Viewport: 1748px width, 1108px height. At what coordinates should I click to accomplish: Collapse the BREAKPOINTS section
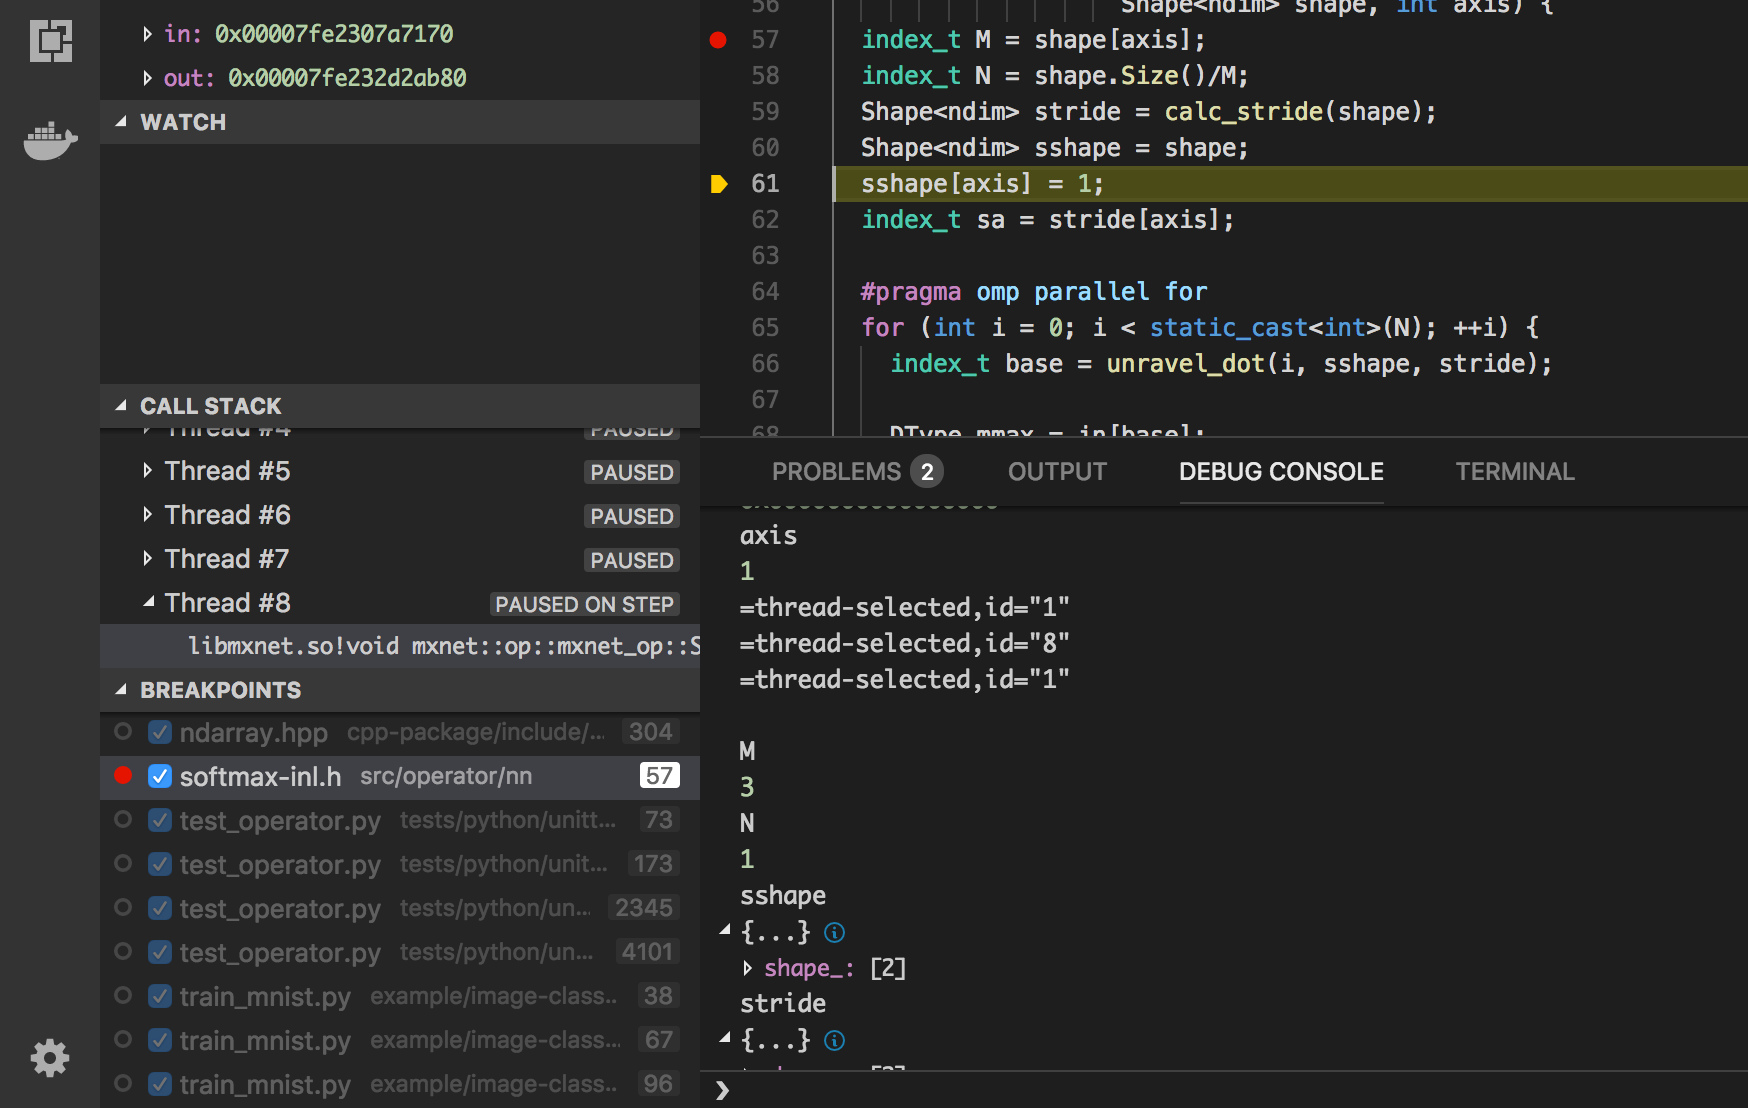pyautogui.click(x=121, y=690)
